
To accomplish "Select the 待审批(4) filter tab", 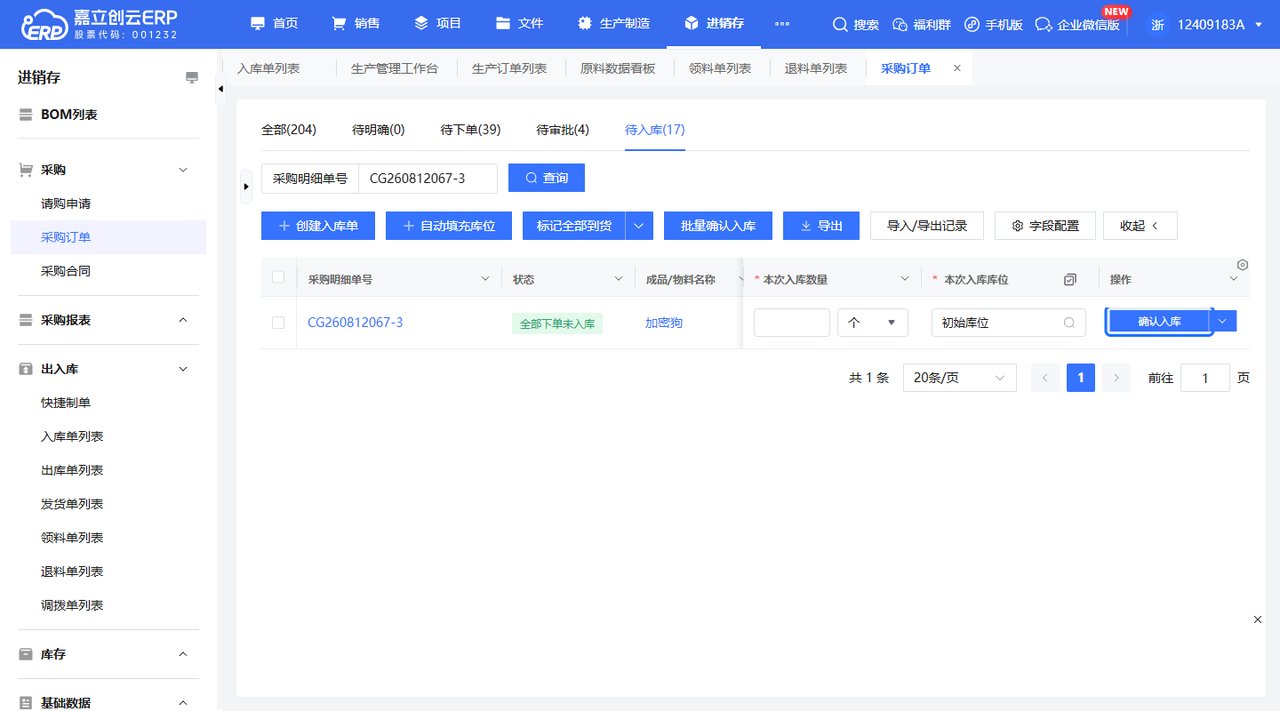I will pos(563,130).
